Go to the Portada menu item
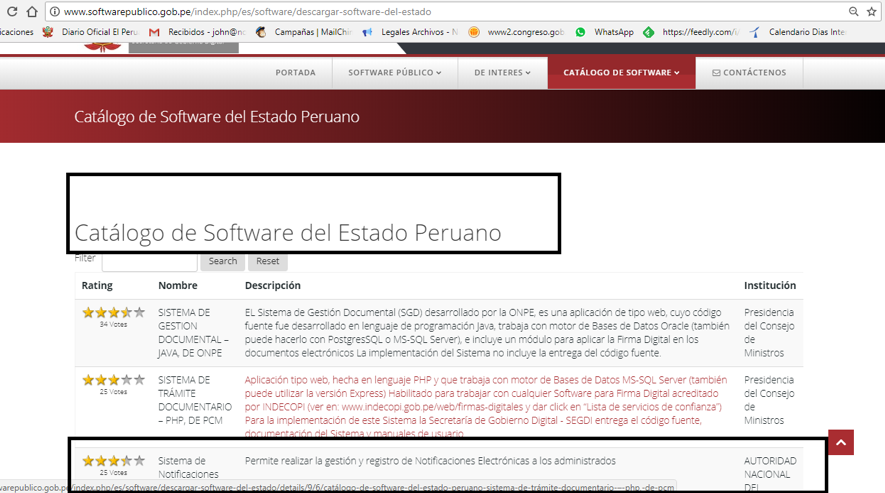885x493 pixels. point(295,73)
